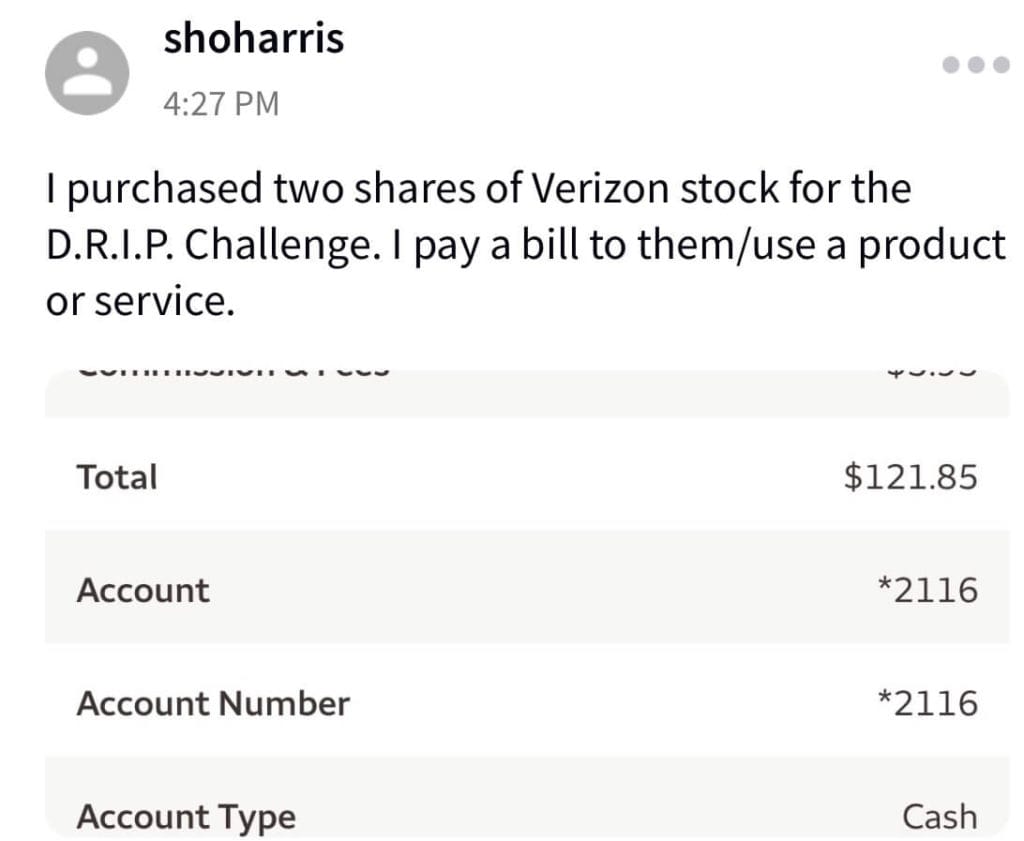Image resolution: width=1024 pixels, height=841 pixels.
Task: Click the 'or service.' message line
Action: [140, 302]
